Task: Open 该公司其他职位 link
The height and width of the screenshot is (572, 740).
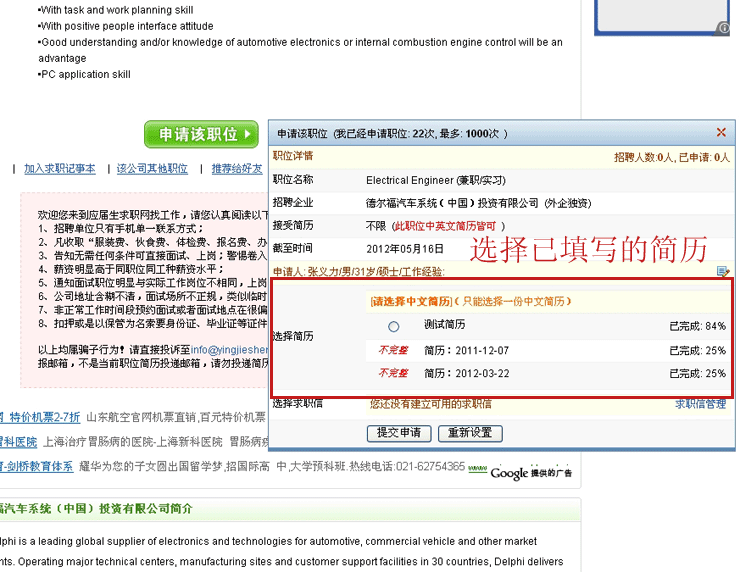Action: click(x=152, y=168)
